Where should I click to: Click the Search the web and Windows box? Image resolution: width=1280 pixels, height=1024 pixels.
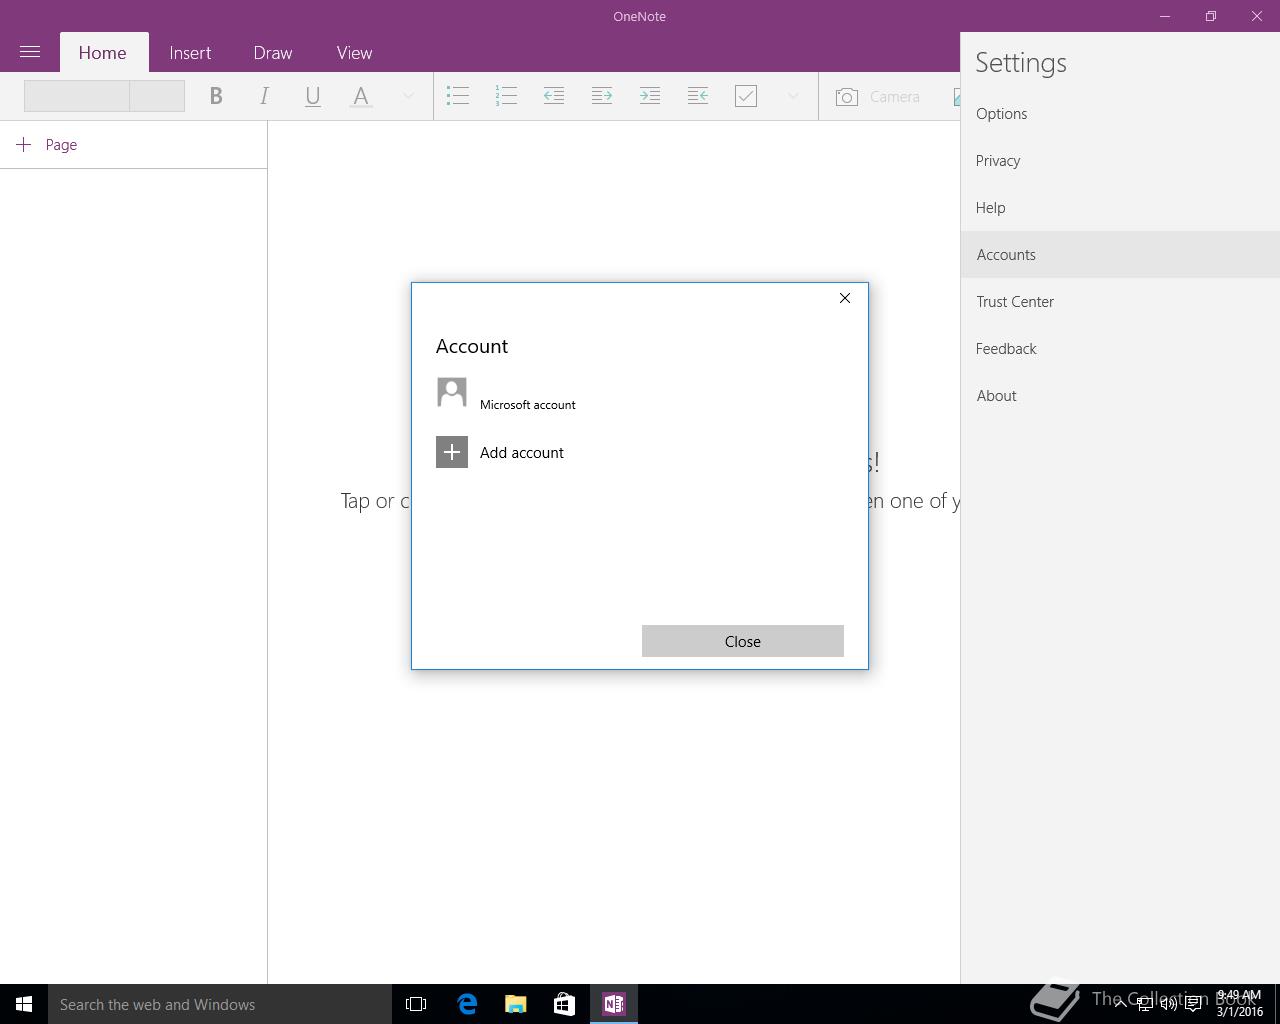click(220, 1004)
